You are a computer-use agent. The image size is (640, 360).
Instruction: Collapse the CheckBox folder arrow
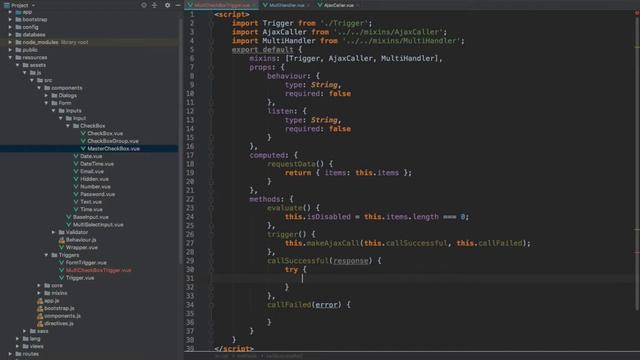click(x=68, y=126)
